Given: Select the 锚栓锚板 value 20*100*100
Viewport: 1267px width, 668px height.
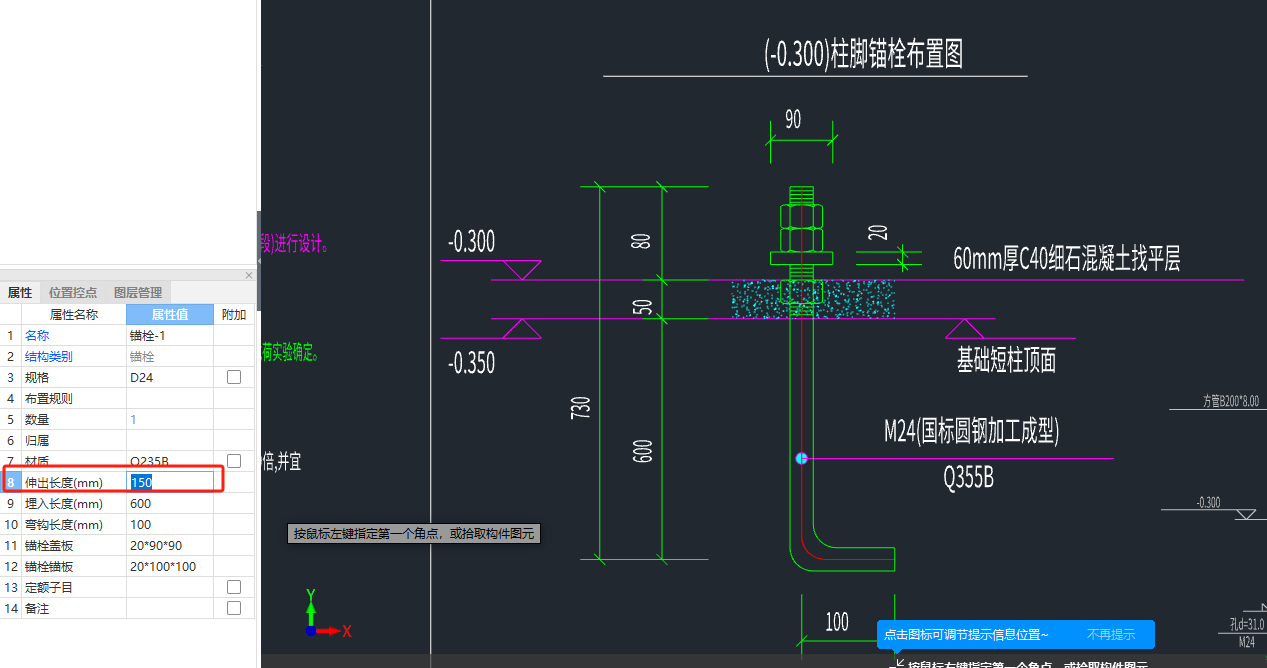Looking at the screenshot, I should 170,566.
